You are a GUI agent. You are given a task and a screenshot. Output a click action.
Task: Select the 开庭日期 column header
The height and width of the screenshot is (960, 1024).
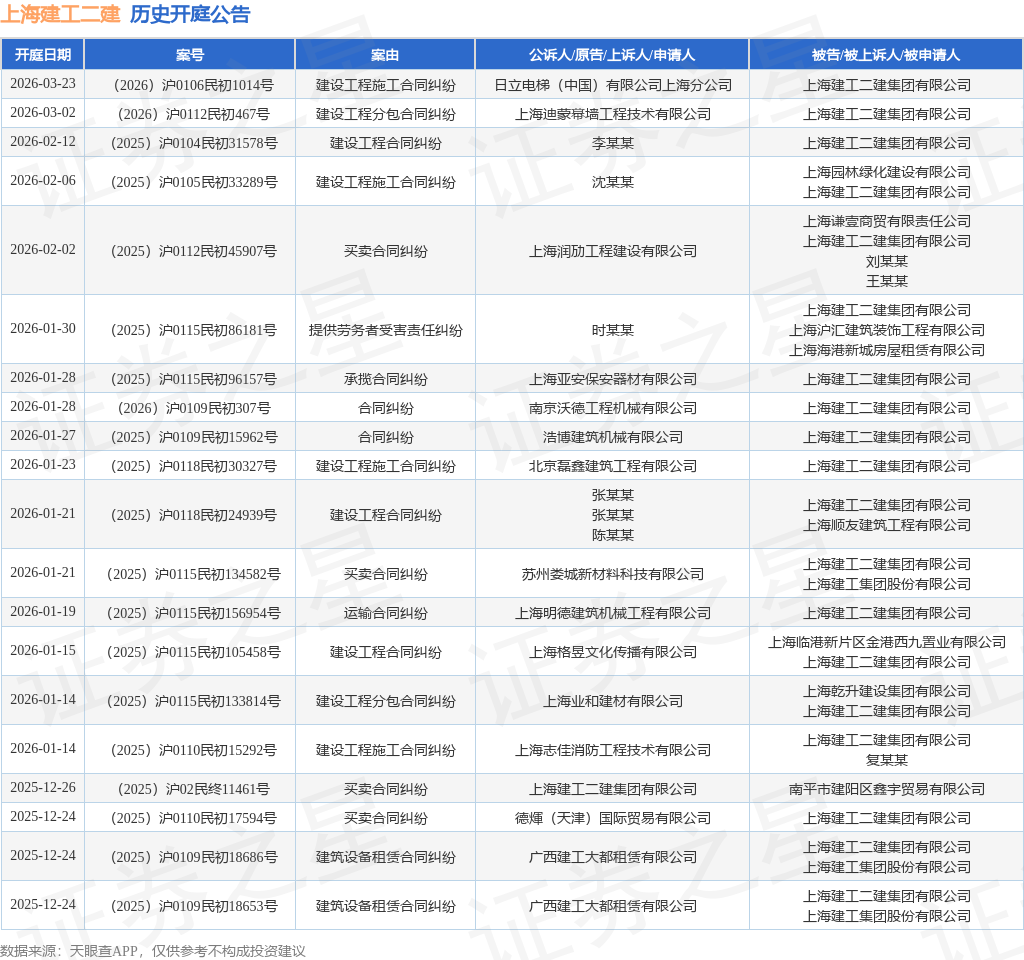click(42, 55)
